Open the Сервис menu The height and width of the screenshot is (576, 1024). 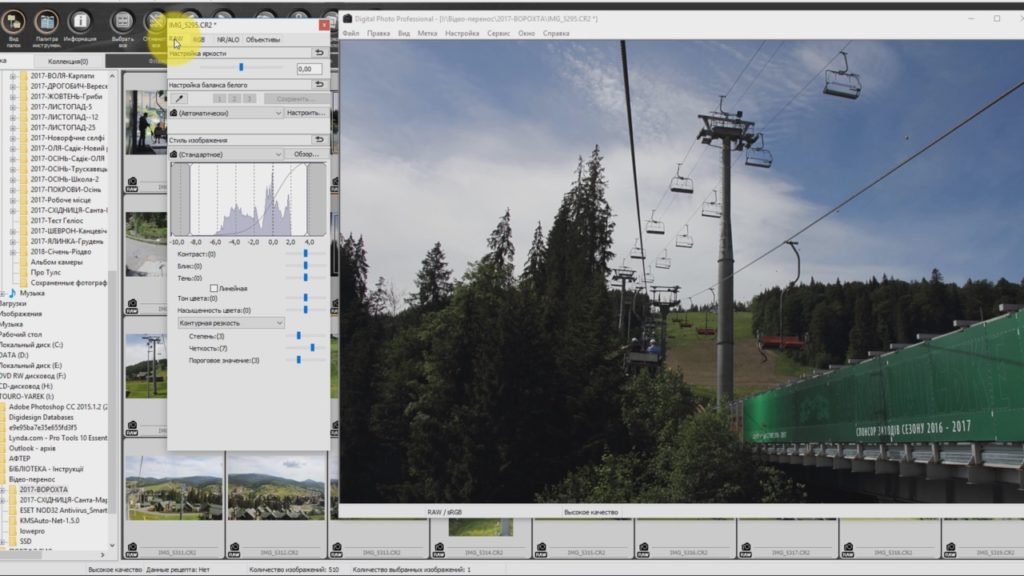point(498,33)
